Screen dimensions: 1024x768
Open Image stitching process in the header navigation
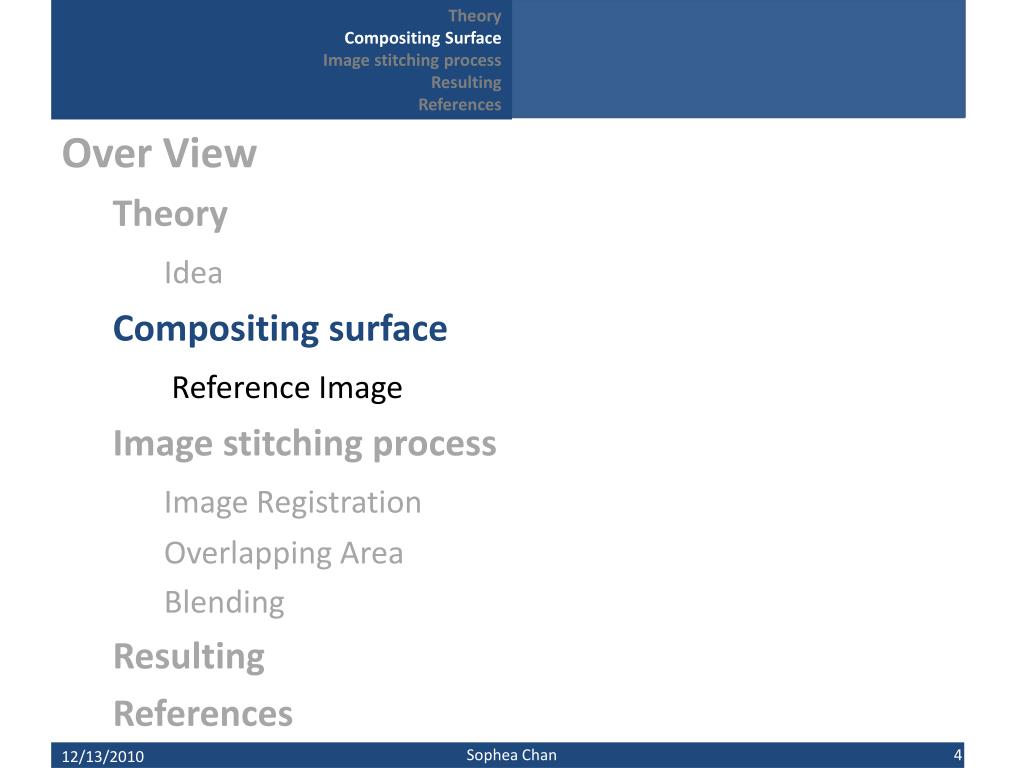click(x=412, y=60)
